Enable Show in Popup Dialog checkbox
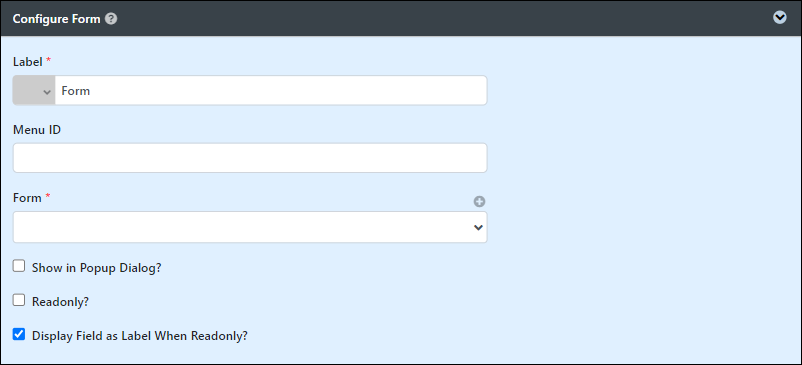Viewport: 802px width, 365px height. (19, 266)
